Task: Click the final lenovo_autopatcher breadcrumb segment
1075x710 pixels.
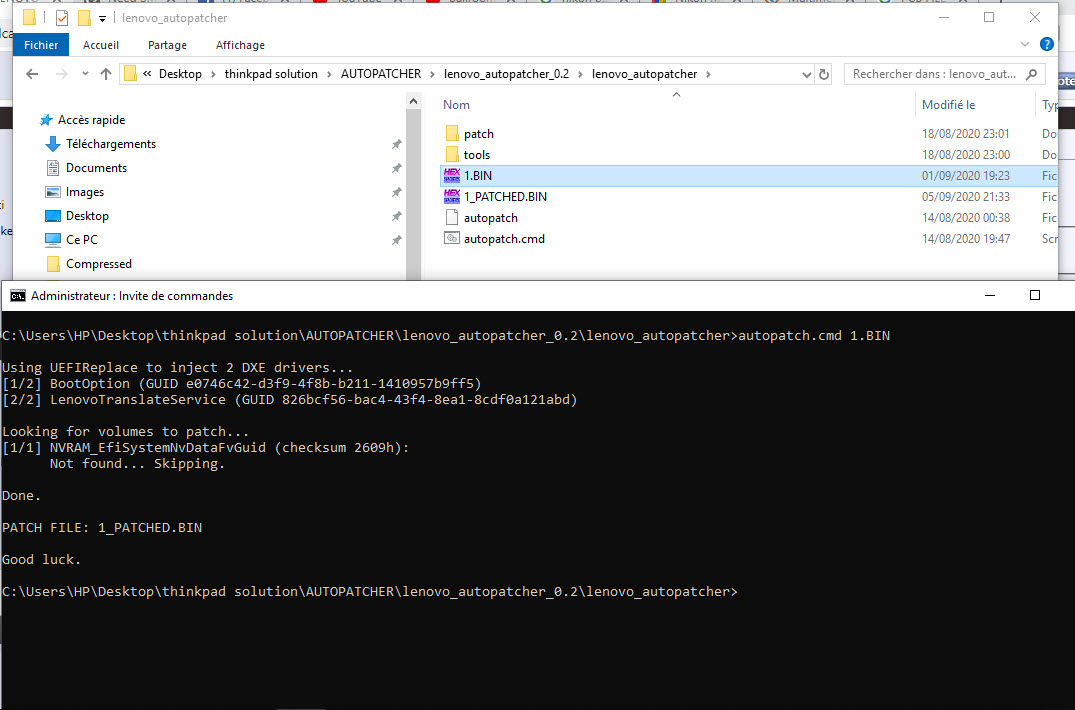Action: pyautogui.click(x=644, y=74)
